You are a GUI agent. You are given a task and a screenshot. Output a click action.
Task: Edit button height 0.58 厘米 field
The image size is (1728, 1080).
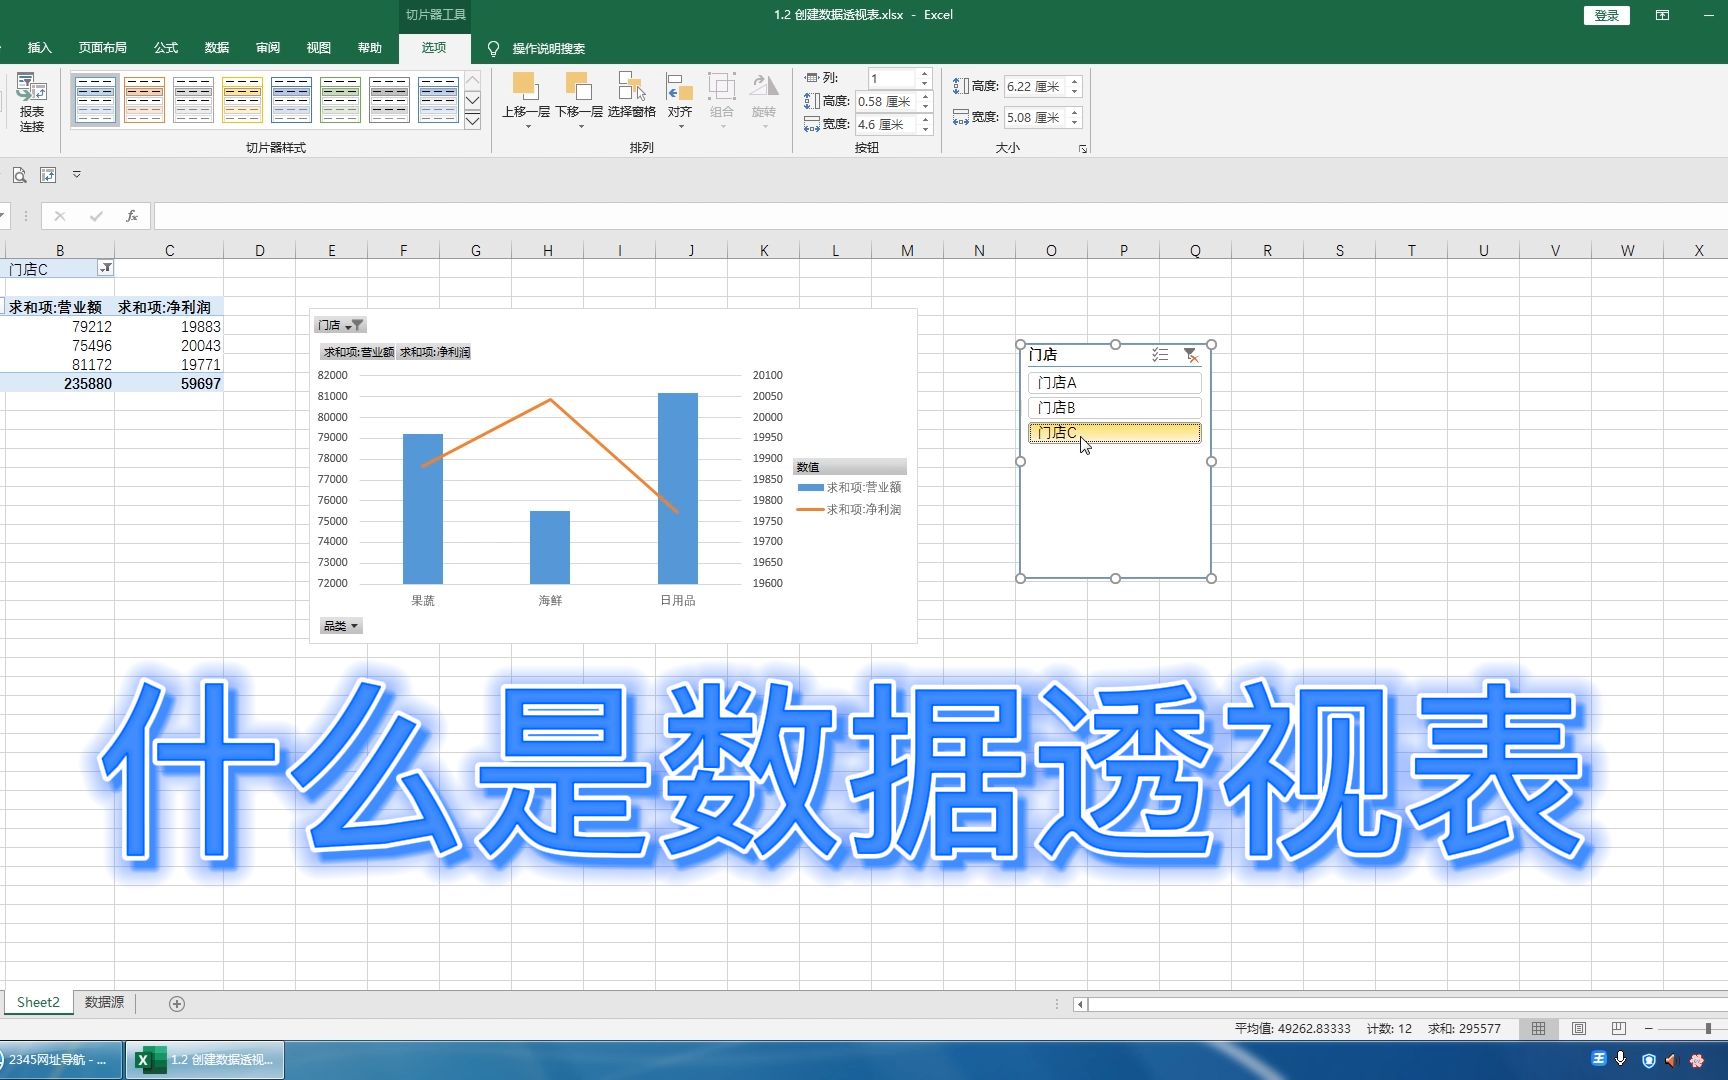pyautogui.click(x=886, y=101)
